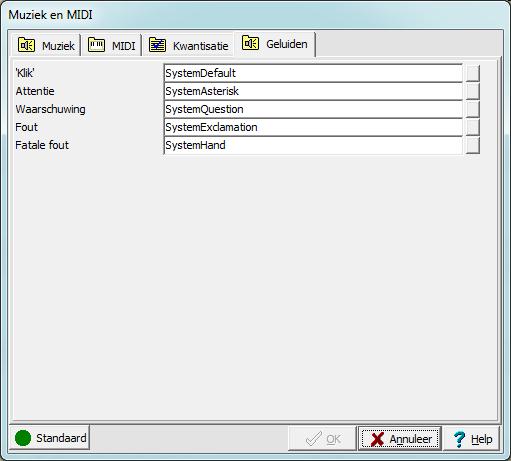Image resolution: width=511 pixels, height=461 pixels.
Task: Click the speaker icon on the Muziek tab
Action: pos(26,45)
